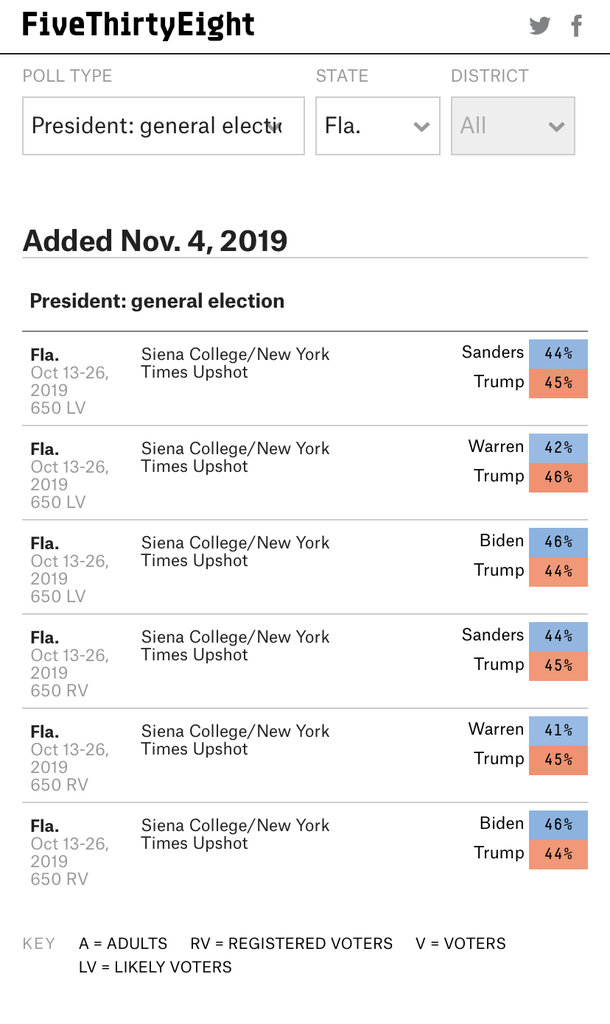
Task: Open the State dropdown showing Fla.
Action: pyautogui.click(x=377, y=126)
